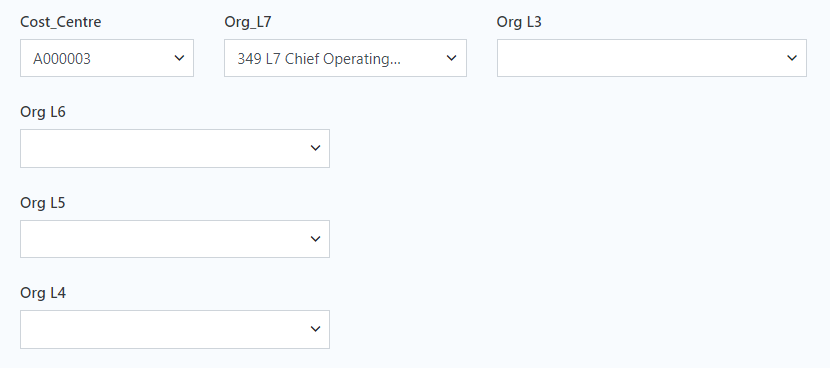Open the empty Org L6 combo box
Image resolution: width=830 pixels, height=368 pixels.
click(x=175, y=148)
